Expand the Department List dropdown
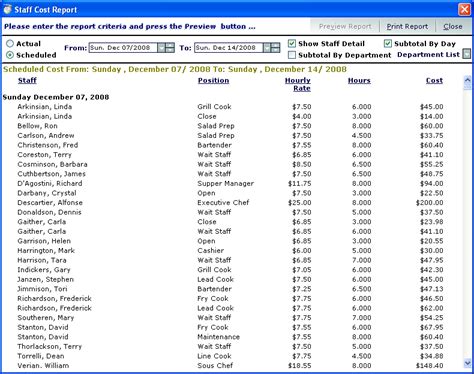The height and width of the screenshot is (374, 474). pos(467,54)
